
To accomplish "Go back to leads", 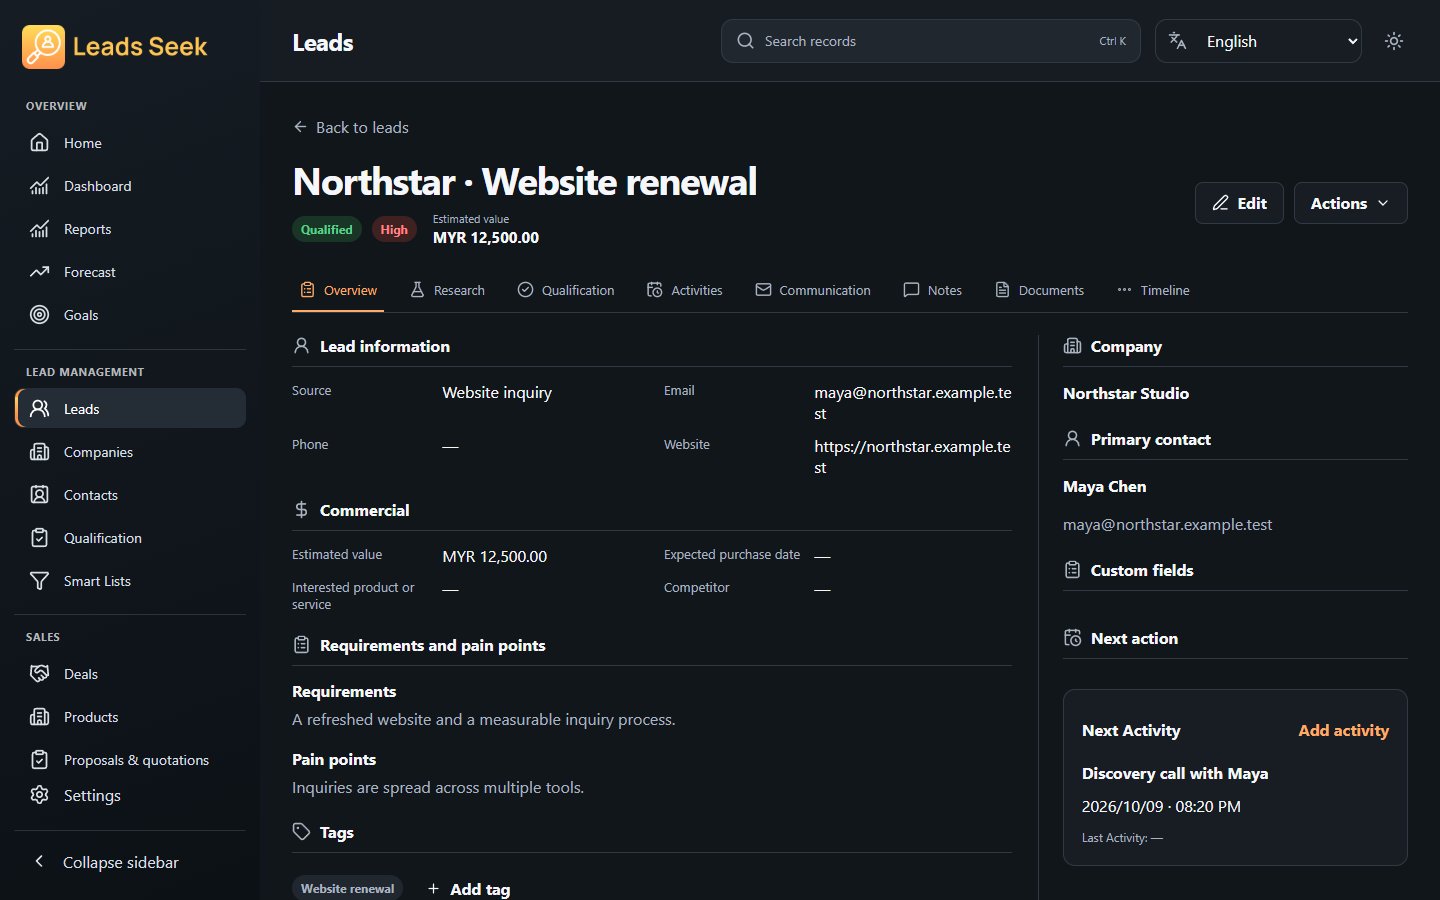I will pos(351,127).
